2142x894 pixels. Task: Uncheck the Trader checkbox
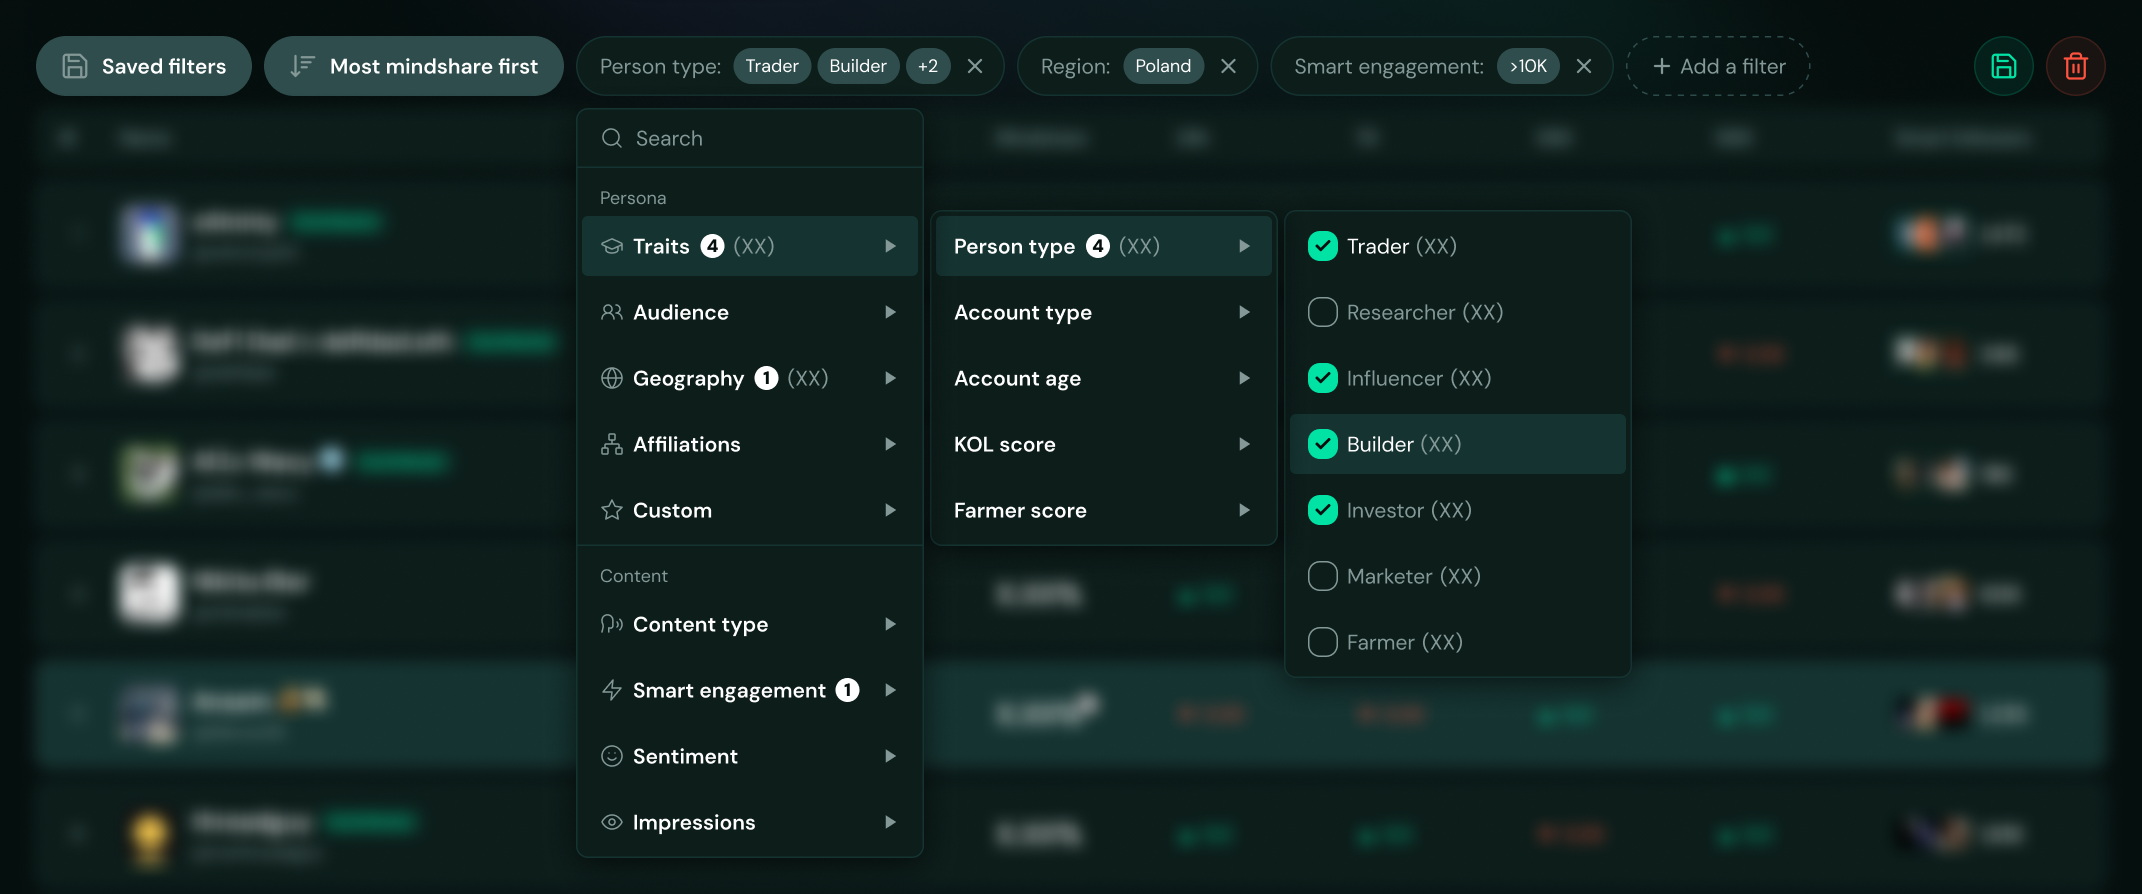[1323, 246]
